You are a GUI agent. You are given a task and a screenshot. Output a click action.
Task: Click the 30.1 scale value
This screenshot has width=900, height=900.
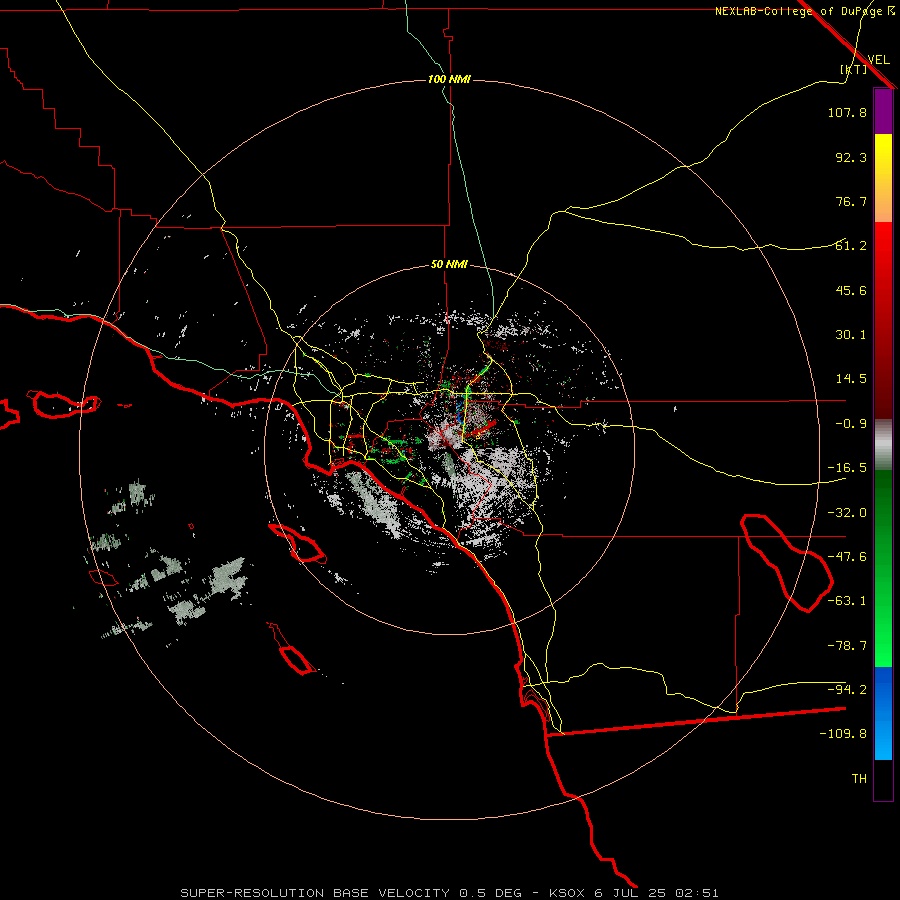851,335
